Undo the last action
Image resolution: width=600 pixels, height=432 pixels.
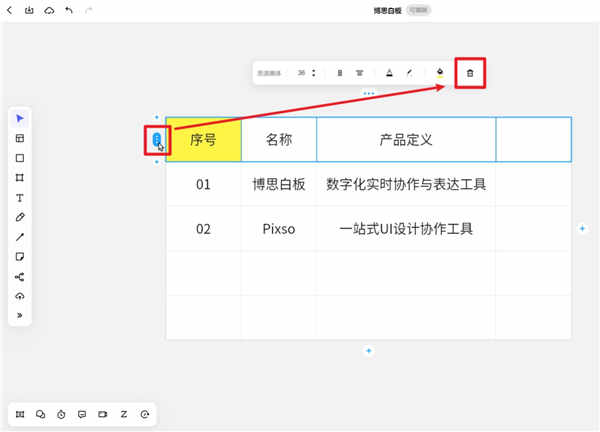click(x=68, y=10)
